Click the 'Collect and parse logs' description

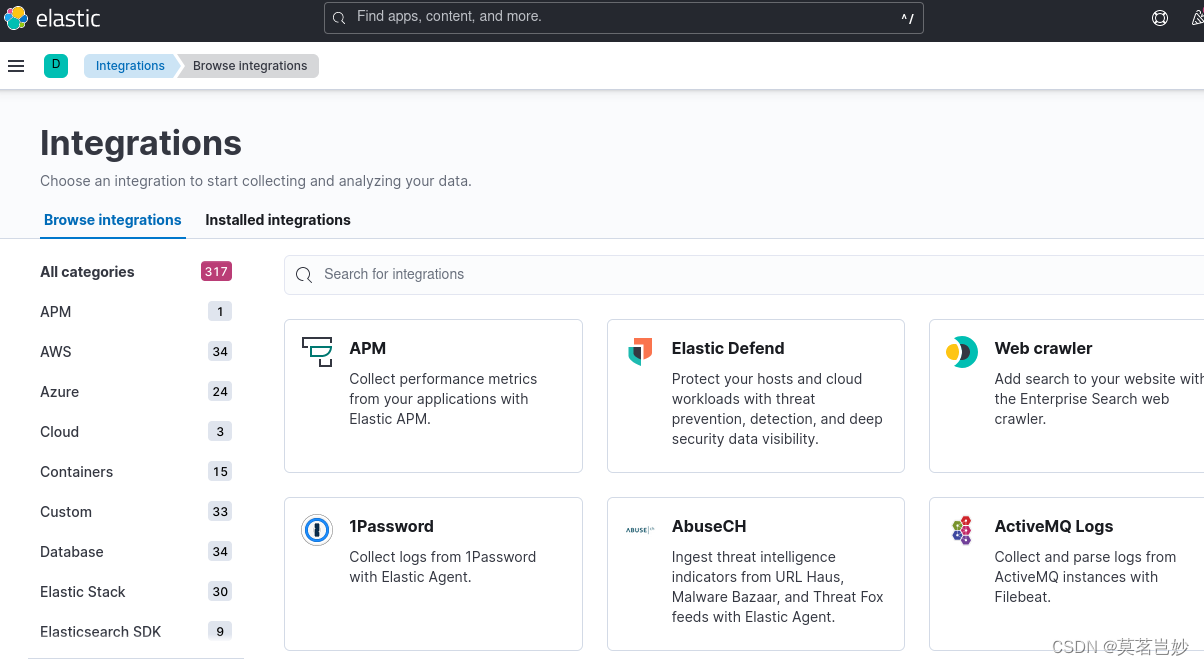[x=1085, y=577]
